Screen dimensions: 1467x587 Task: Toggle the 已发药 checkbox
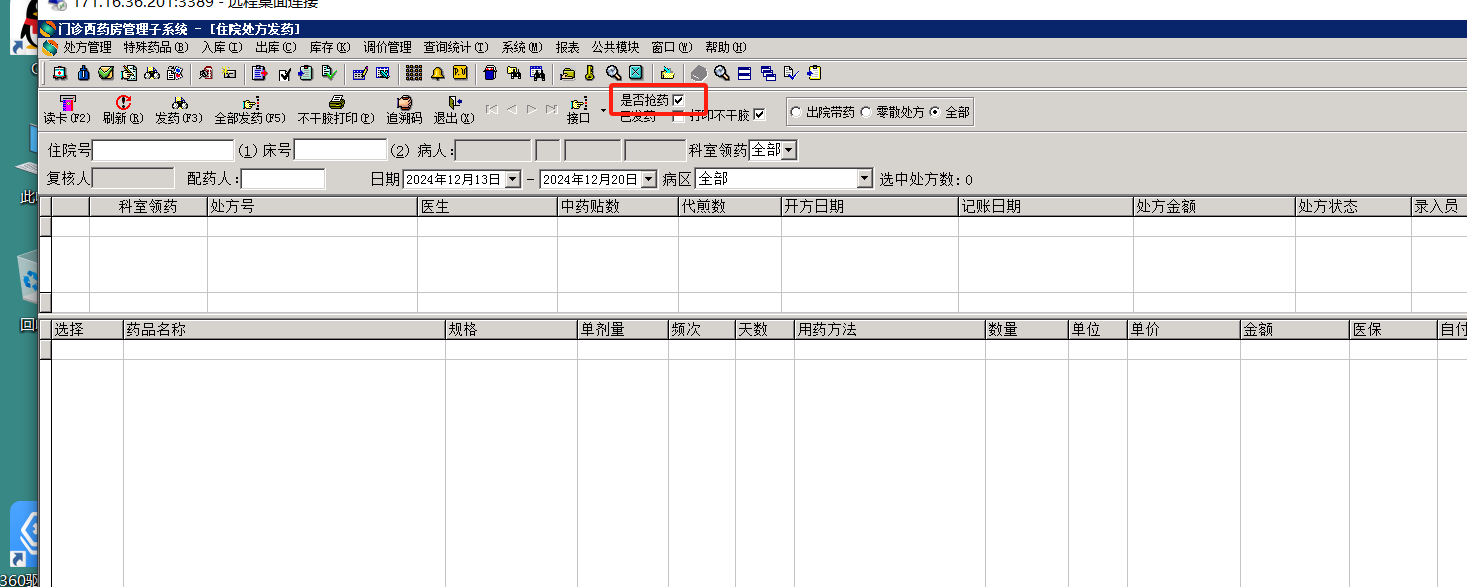click(678, 116)
